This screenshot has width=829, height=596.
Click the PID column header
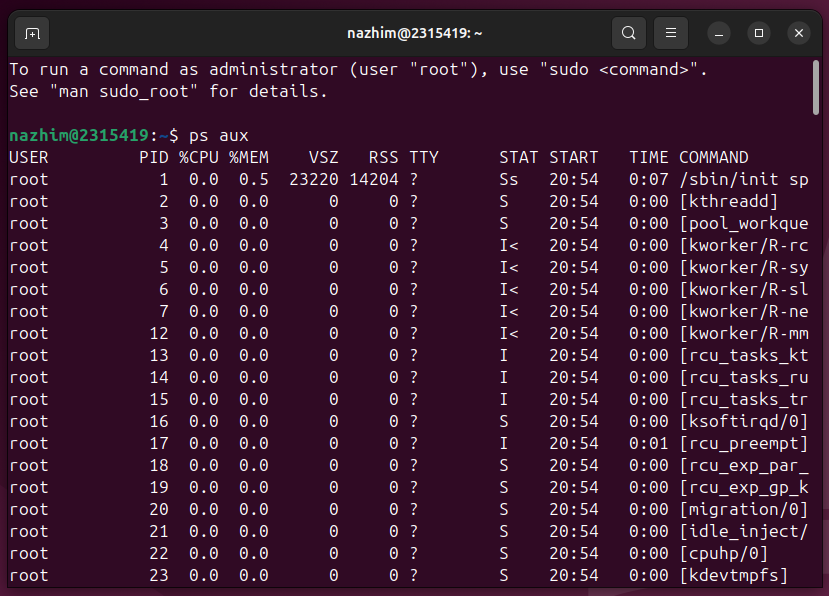click(153, 157)
